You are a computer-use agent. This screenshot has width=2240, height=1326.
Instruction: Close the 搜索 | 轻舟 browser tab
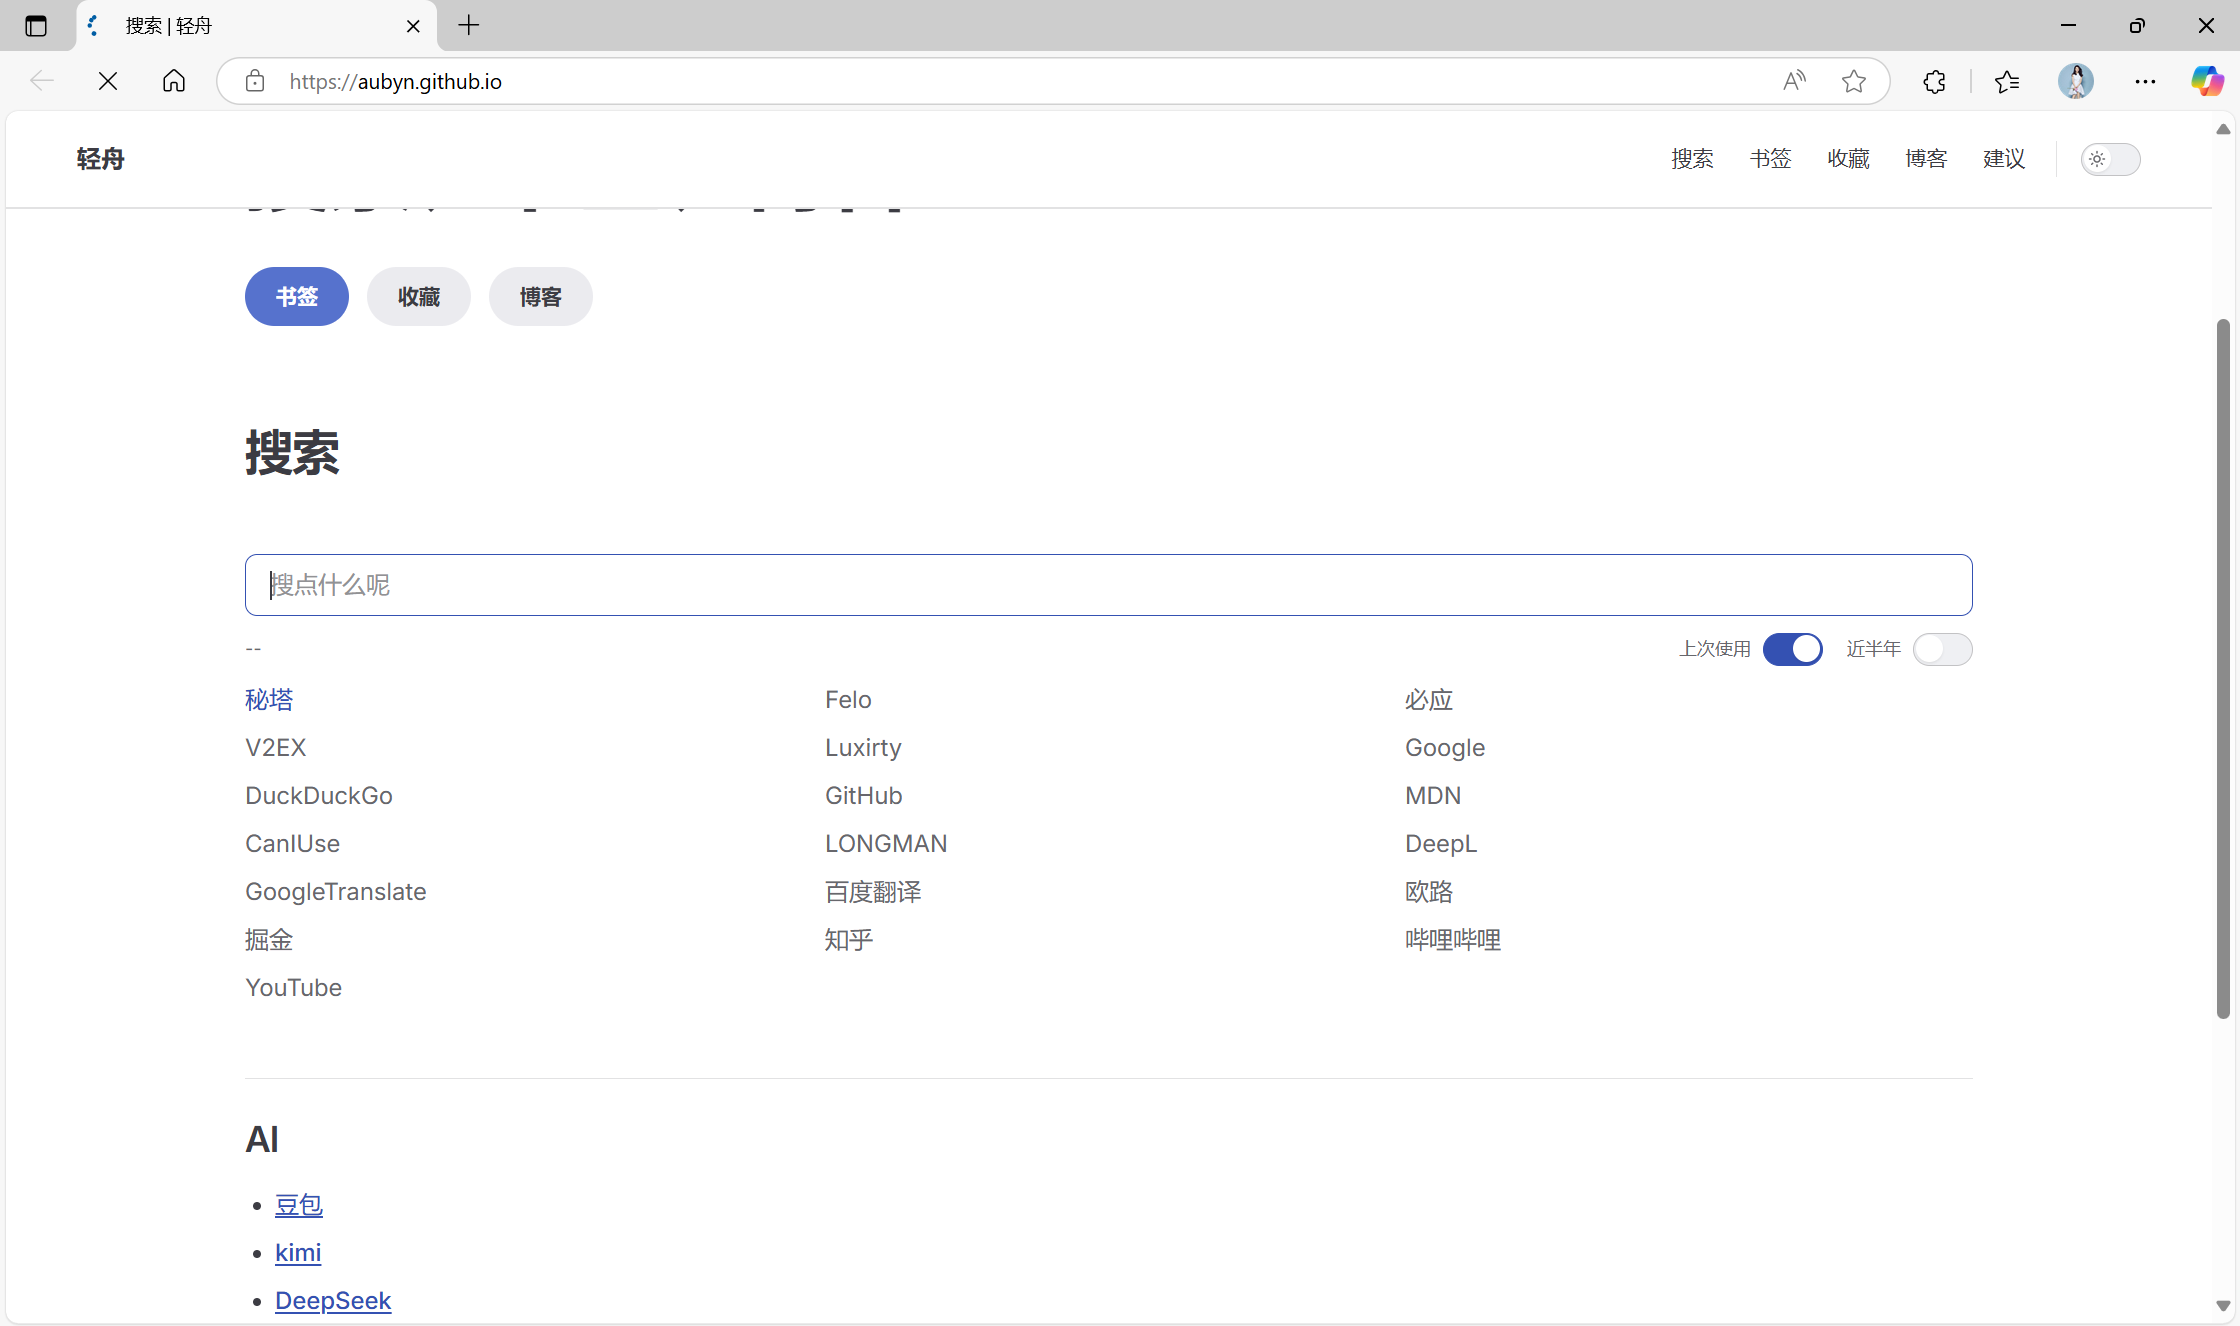413,26
